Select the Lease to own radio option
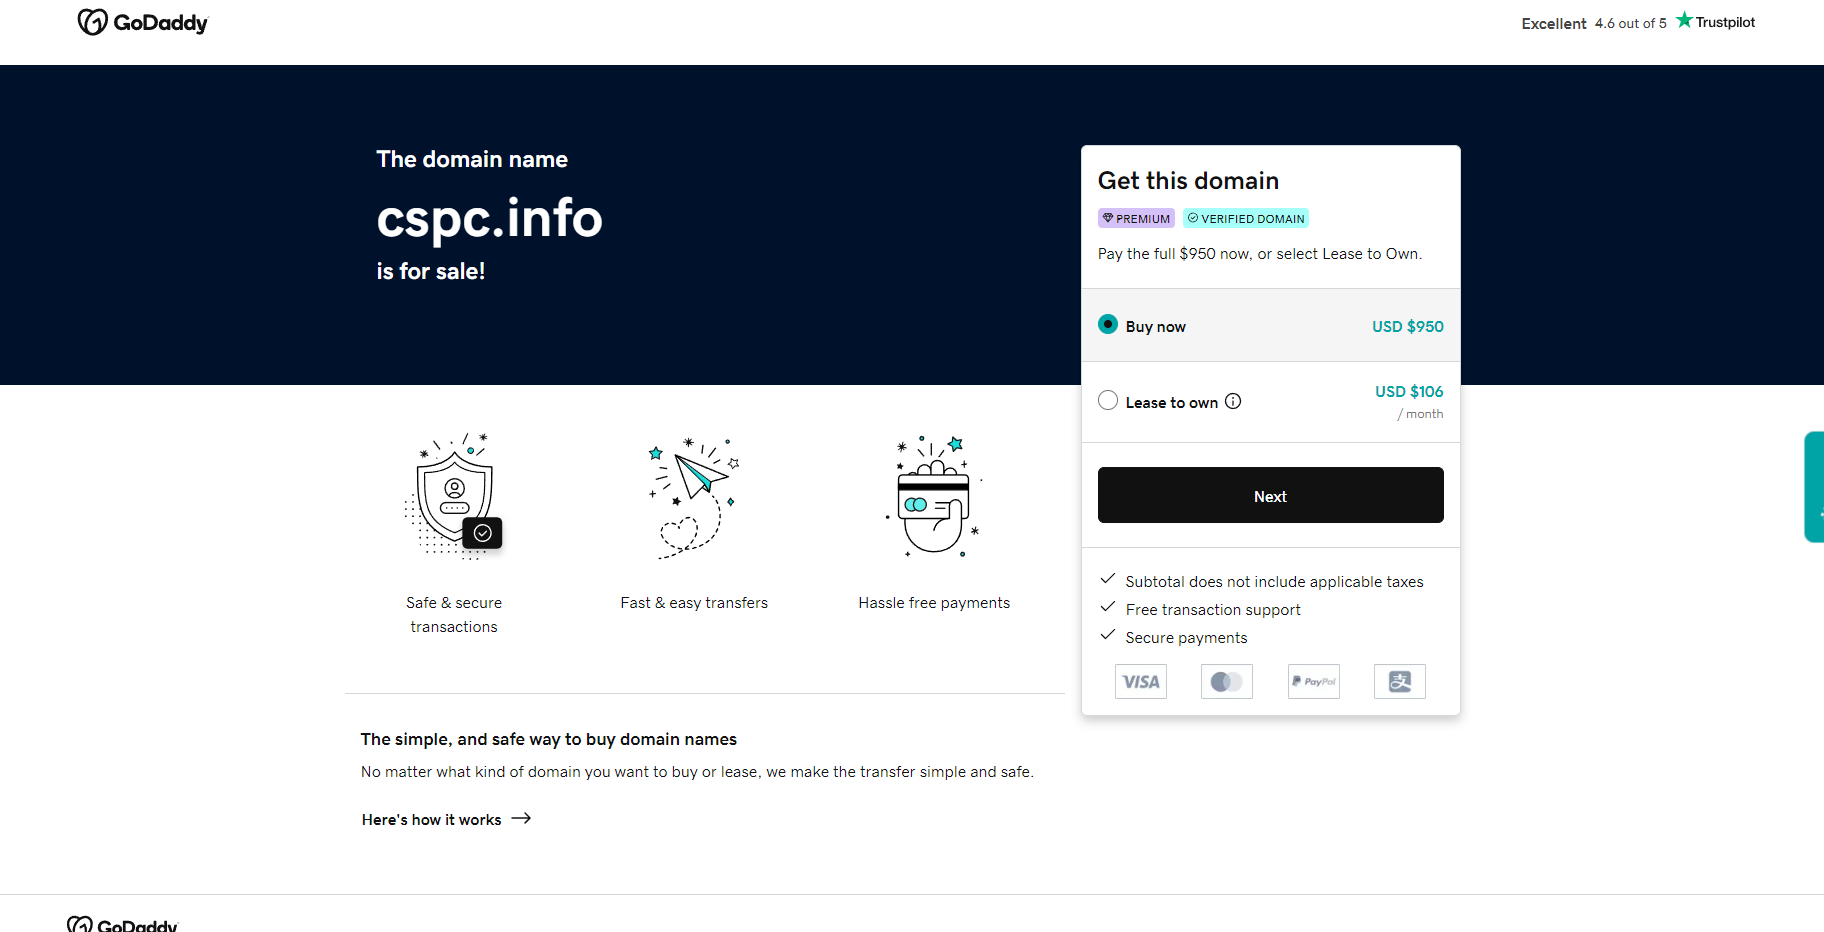 pos(1108,401)
